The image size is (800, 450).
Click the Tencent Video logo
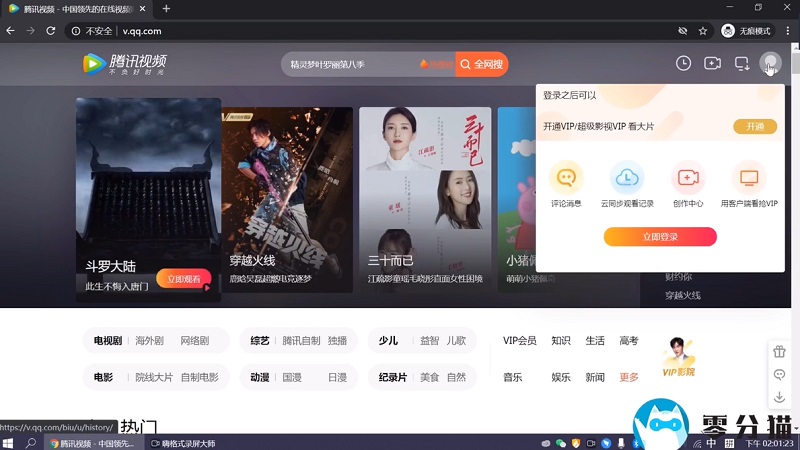pos(124,64)
